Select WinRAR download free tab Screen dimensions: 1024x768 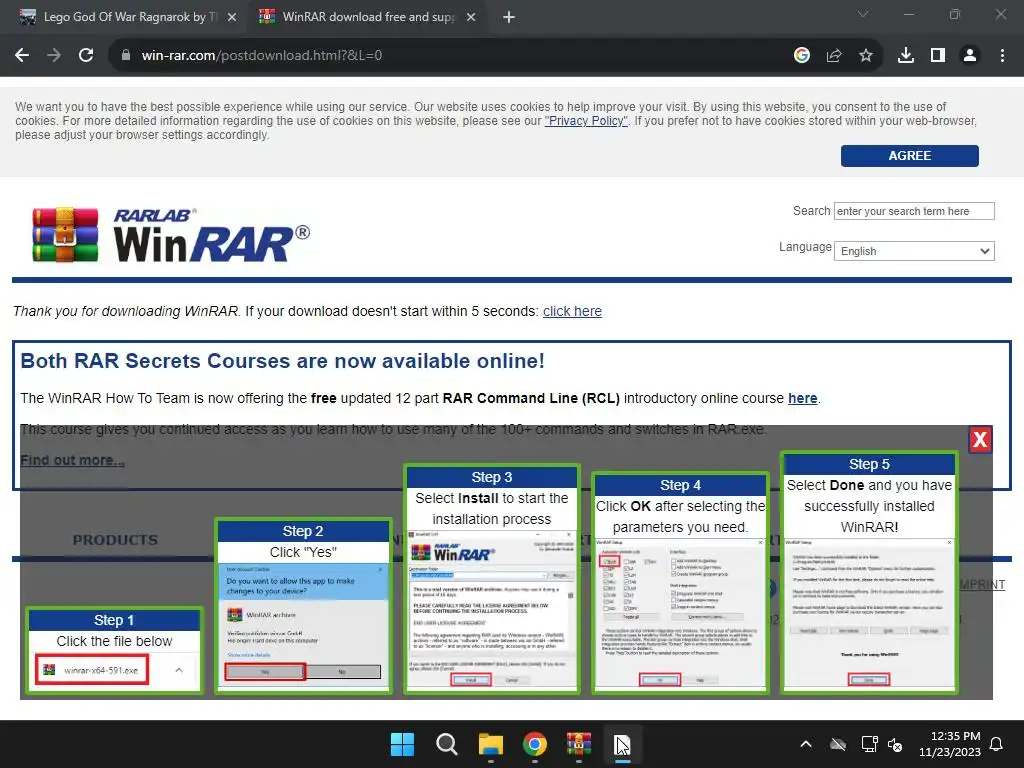366,18
